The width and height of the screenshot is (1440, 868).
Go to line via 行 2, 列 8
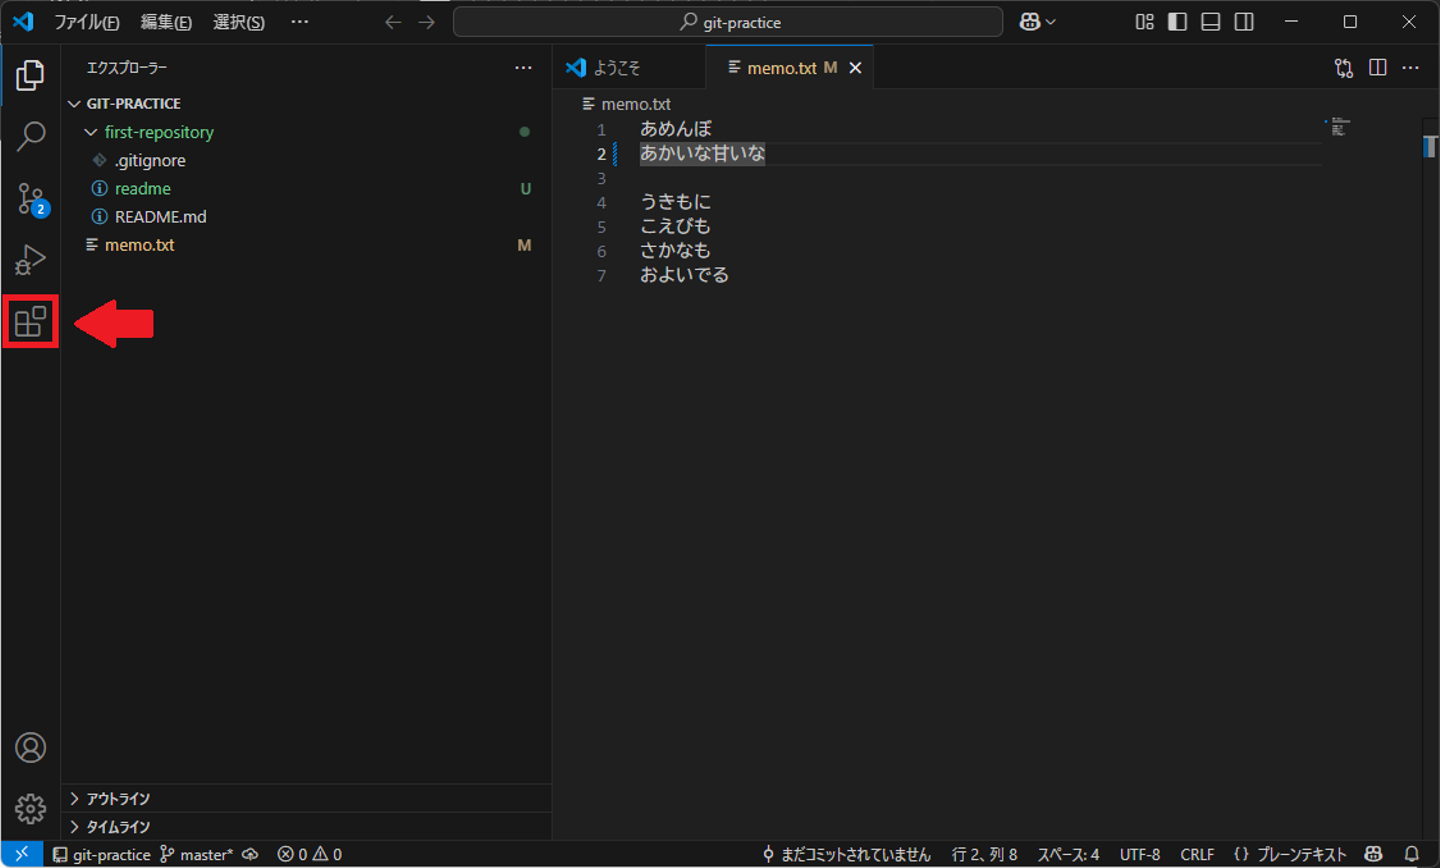pyautogui.click(x=985, y=854)
